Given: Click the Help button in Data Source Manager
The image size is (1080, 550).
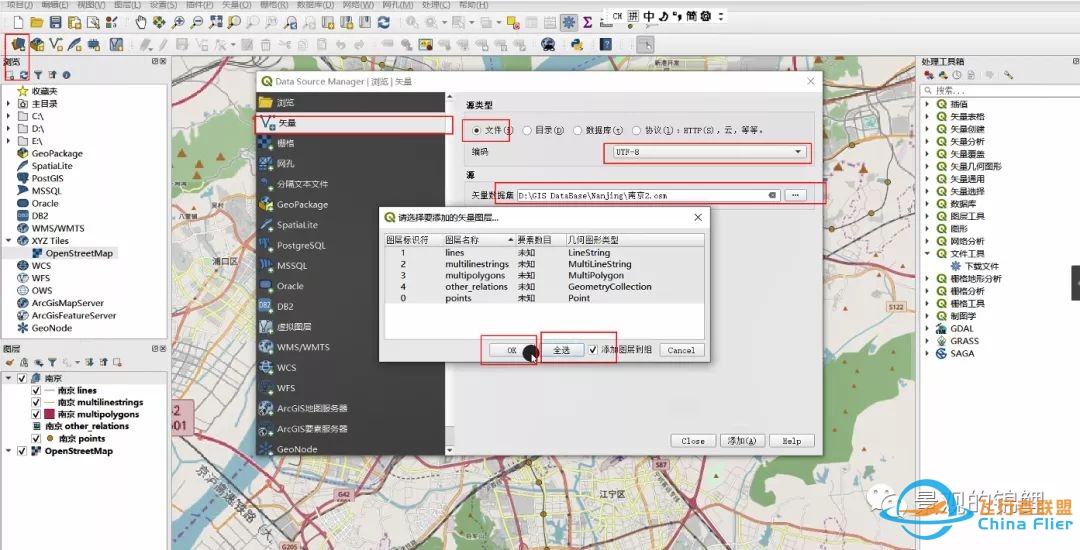Looking at the screenshot, I should (791, 441).
